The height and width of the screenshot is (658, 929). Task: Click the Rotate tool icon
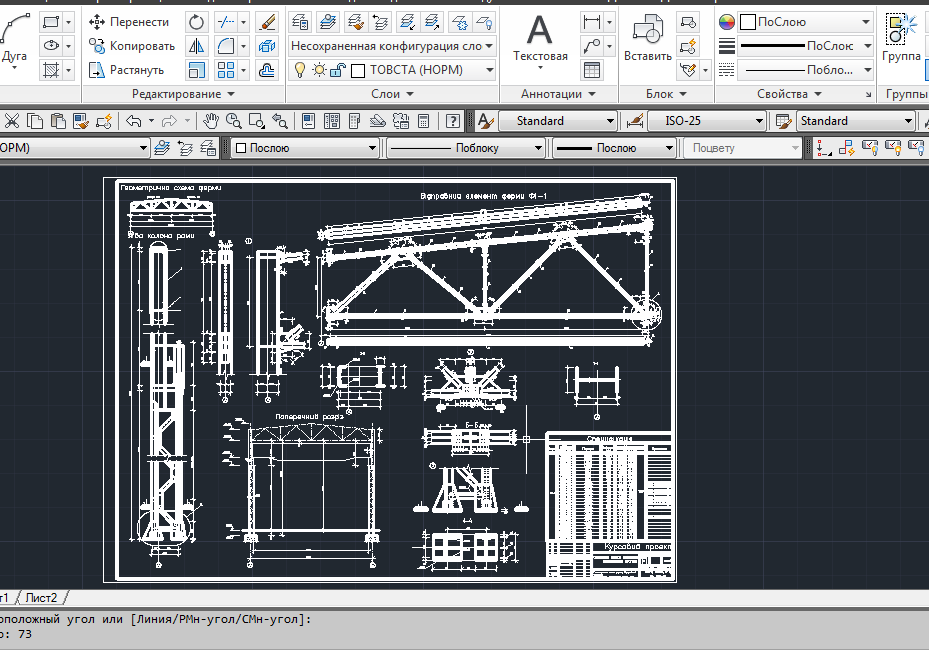point(196,23)
